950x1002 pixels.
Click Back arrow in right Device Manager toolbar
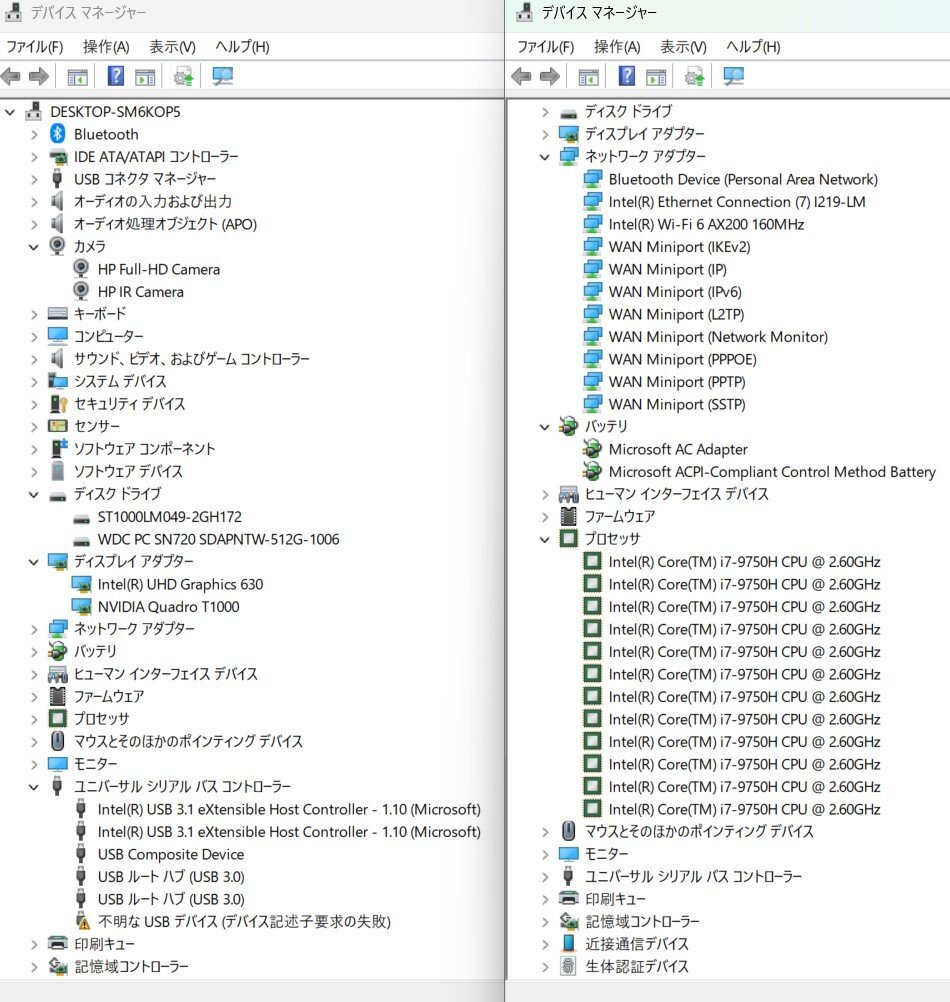(522, 77)
